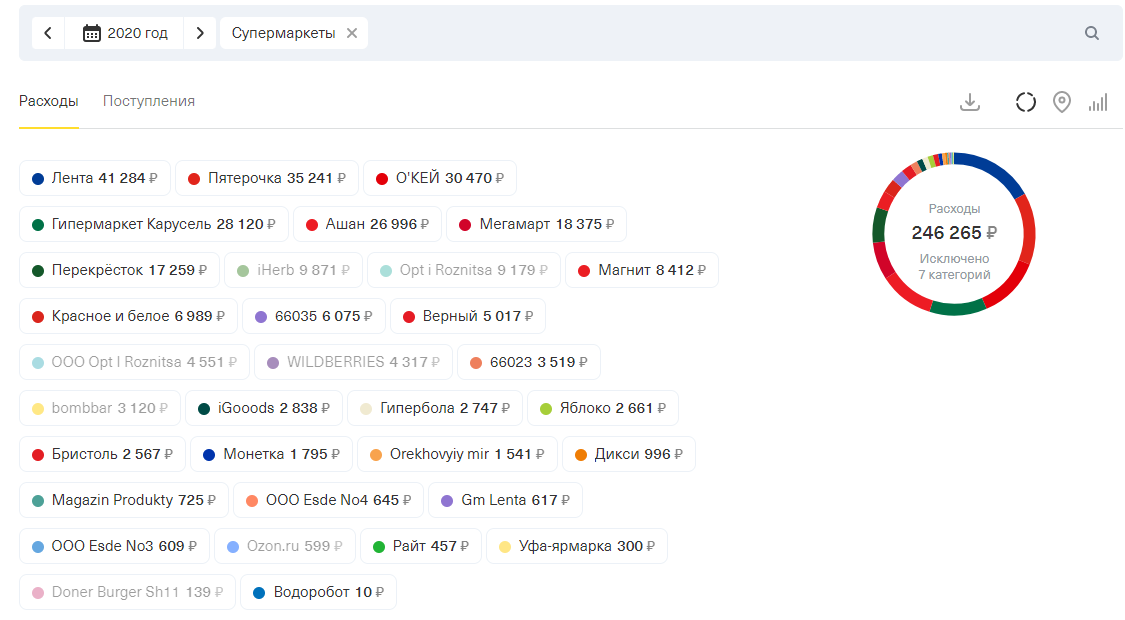Select the bombbar 3 120 ₽ chip
Image resolution: width=1125 pixels, height=620 pixels.
coord(100,408)
